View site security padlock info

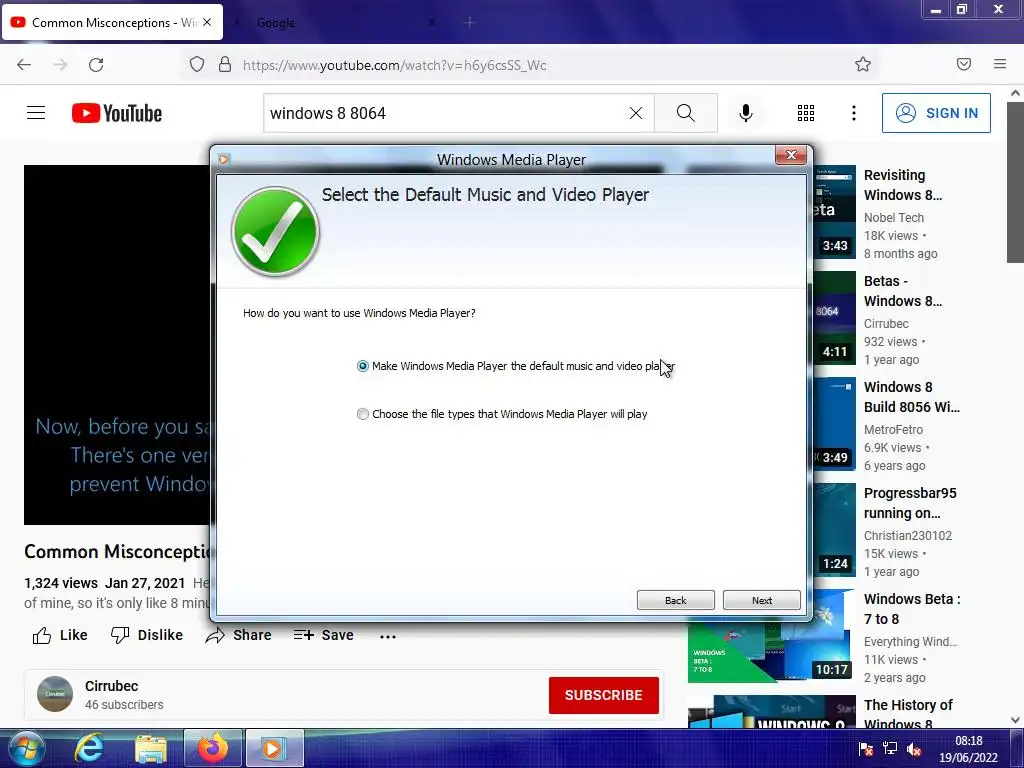[x=225, y=64]
